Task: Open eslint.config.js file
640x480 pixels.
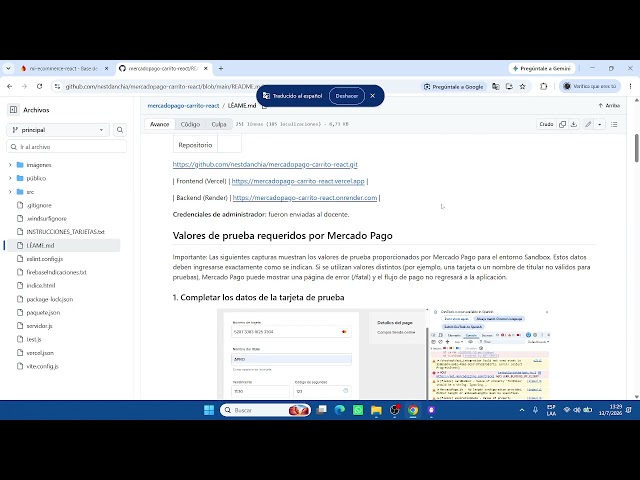Action: [44, 259]
